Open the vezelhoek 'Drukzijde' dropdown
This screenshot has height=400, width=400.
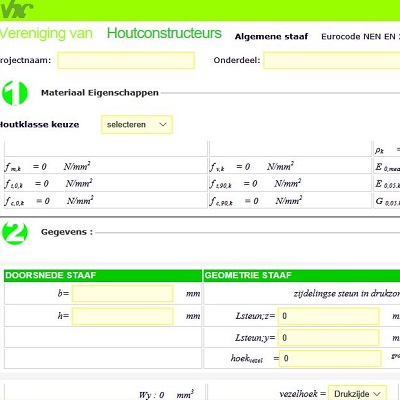tap(357, 393)
